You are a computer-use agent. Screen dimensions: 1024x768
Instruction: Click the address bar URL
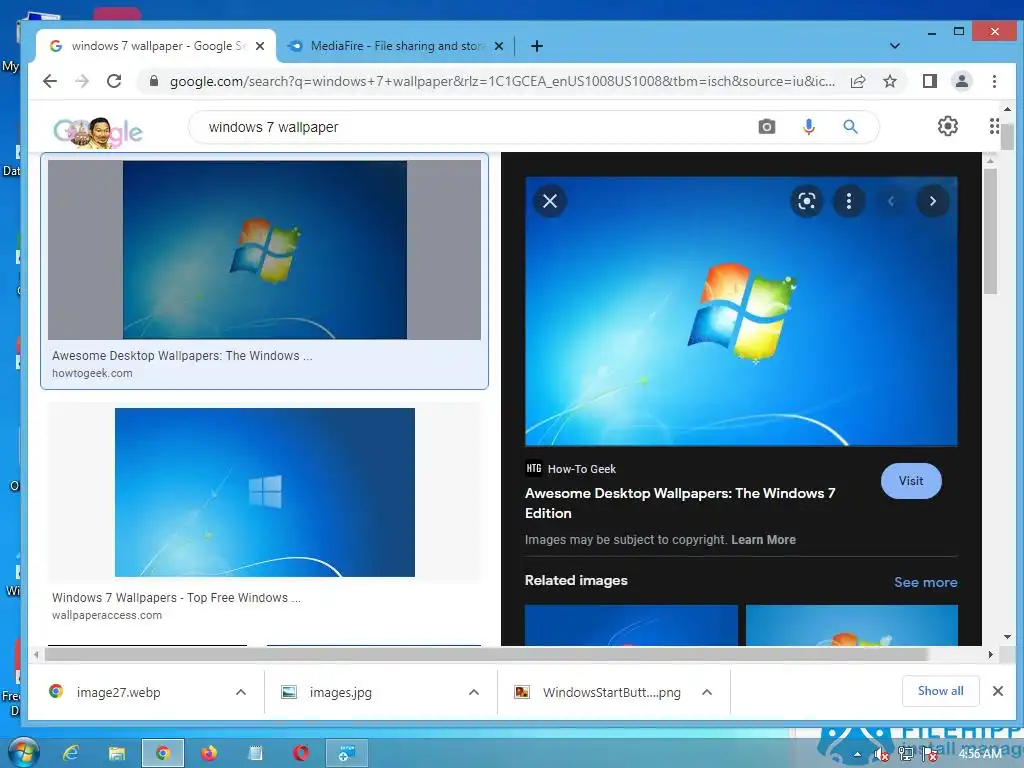click(502, 81)
